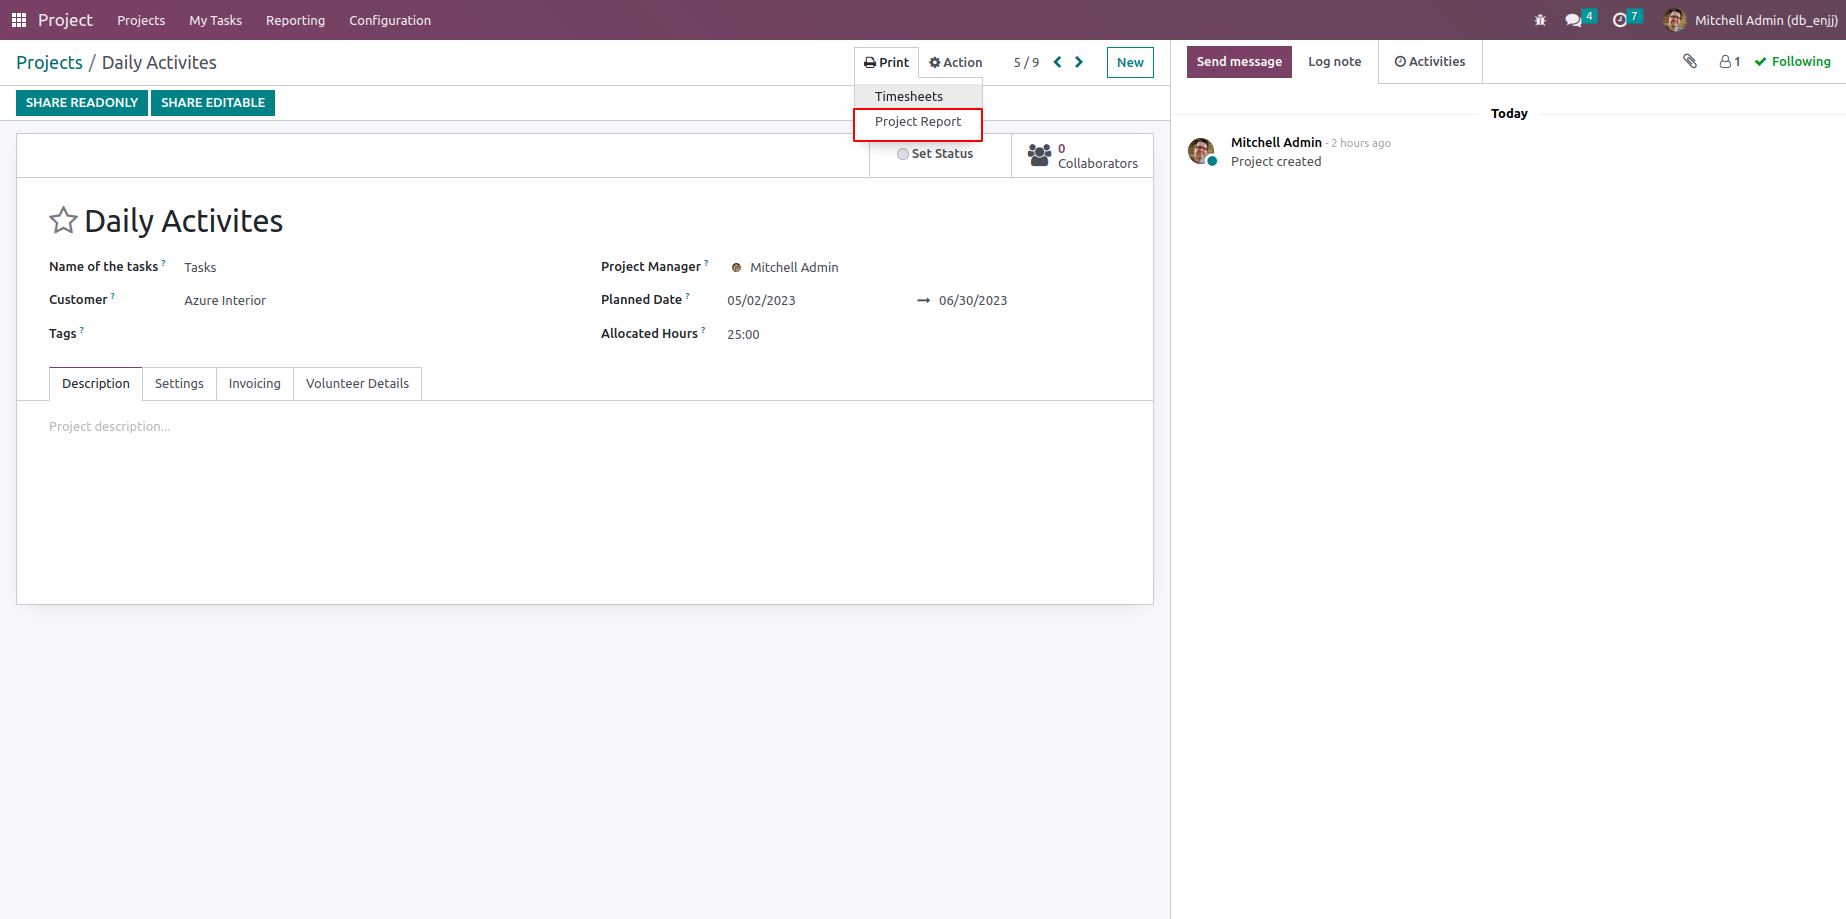Screen dimensions: 1846x919
Task: Click the 0 Collaborators stat label
Action: [1098, 156]
